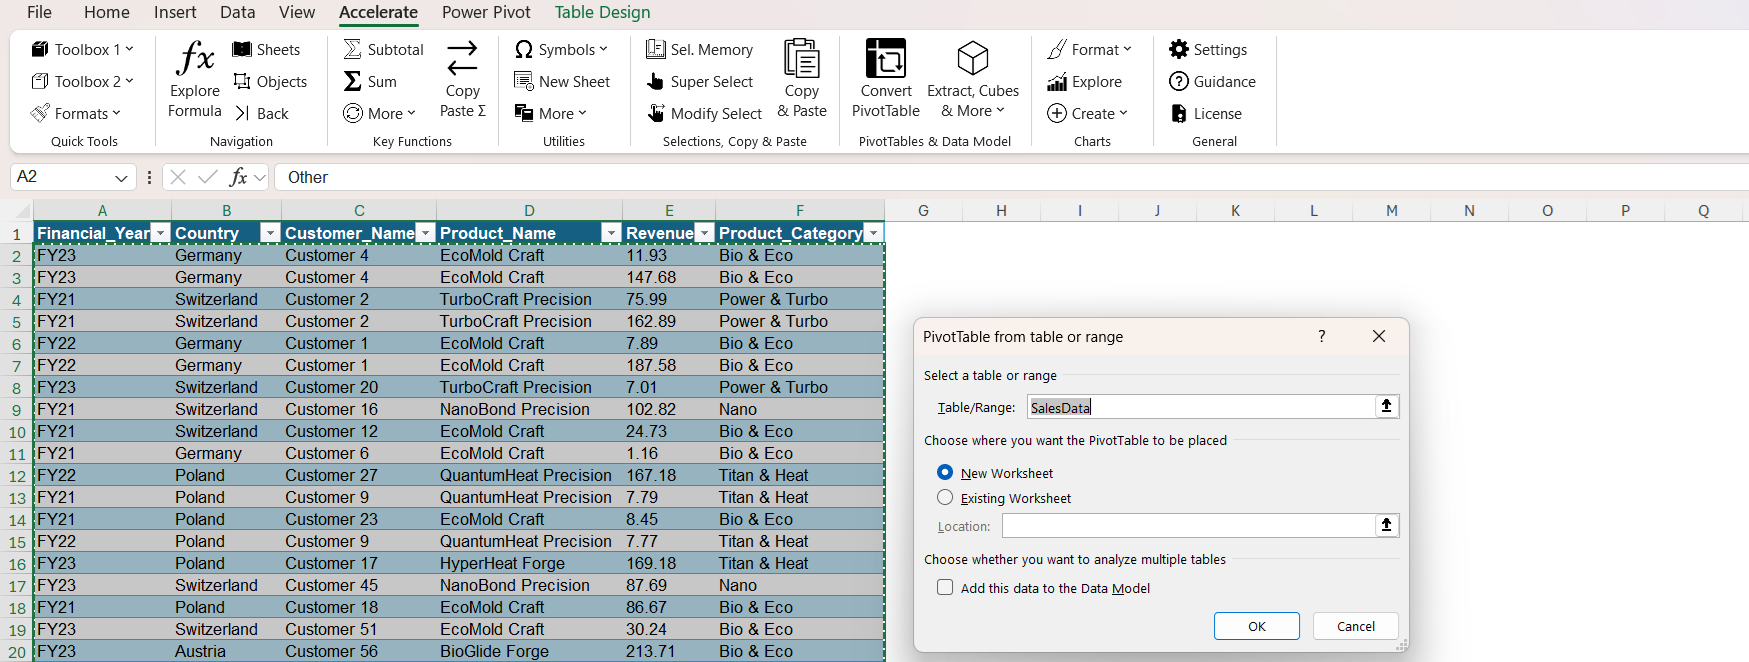This screenshot has width=1749, height=662.
Task: Open the Toolbox 2 menu
Action: tap(82, 81)
